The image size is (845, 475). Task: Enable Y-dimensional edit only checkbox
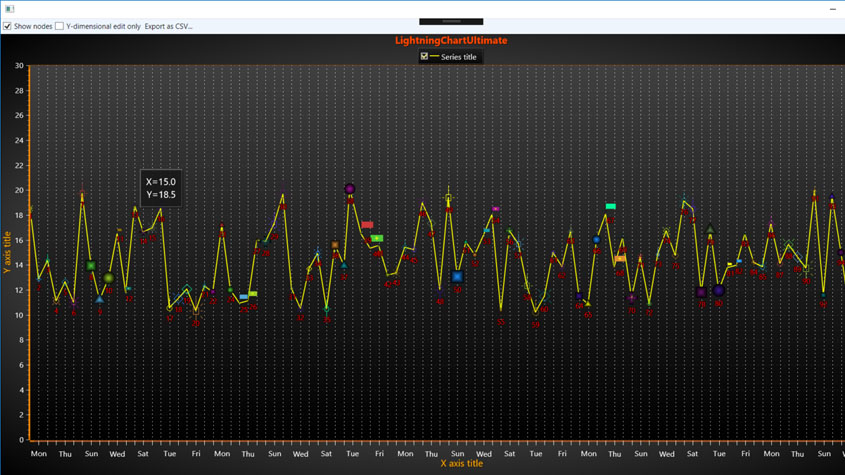(59, 26)
